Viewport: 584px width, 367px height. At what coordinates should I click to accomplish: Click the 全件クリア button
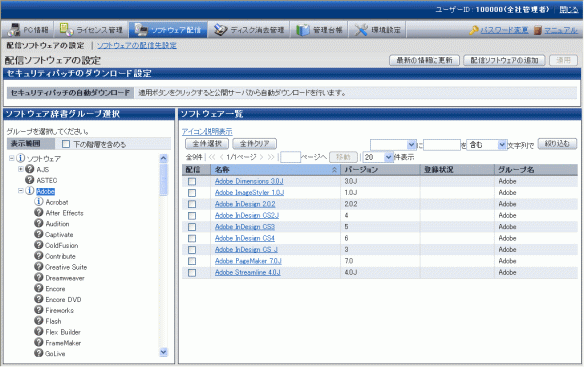coord(254,144)
